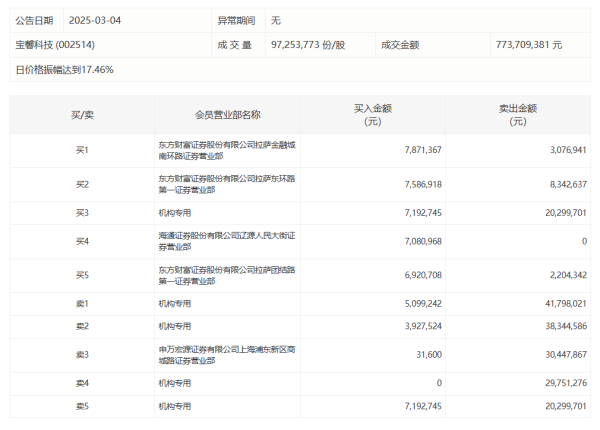Screen dimensions: 600x430
Task: Open the 拉萨东环路第一证券营业部 broker entry
Action: 227,184
